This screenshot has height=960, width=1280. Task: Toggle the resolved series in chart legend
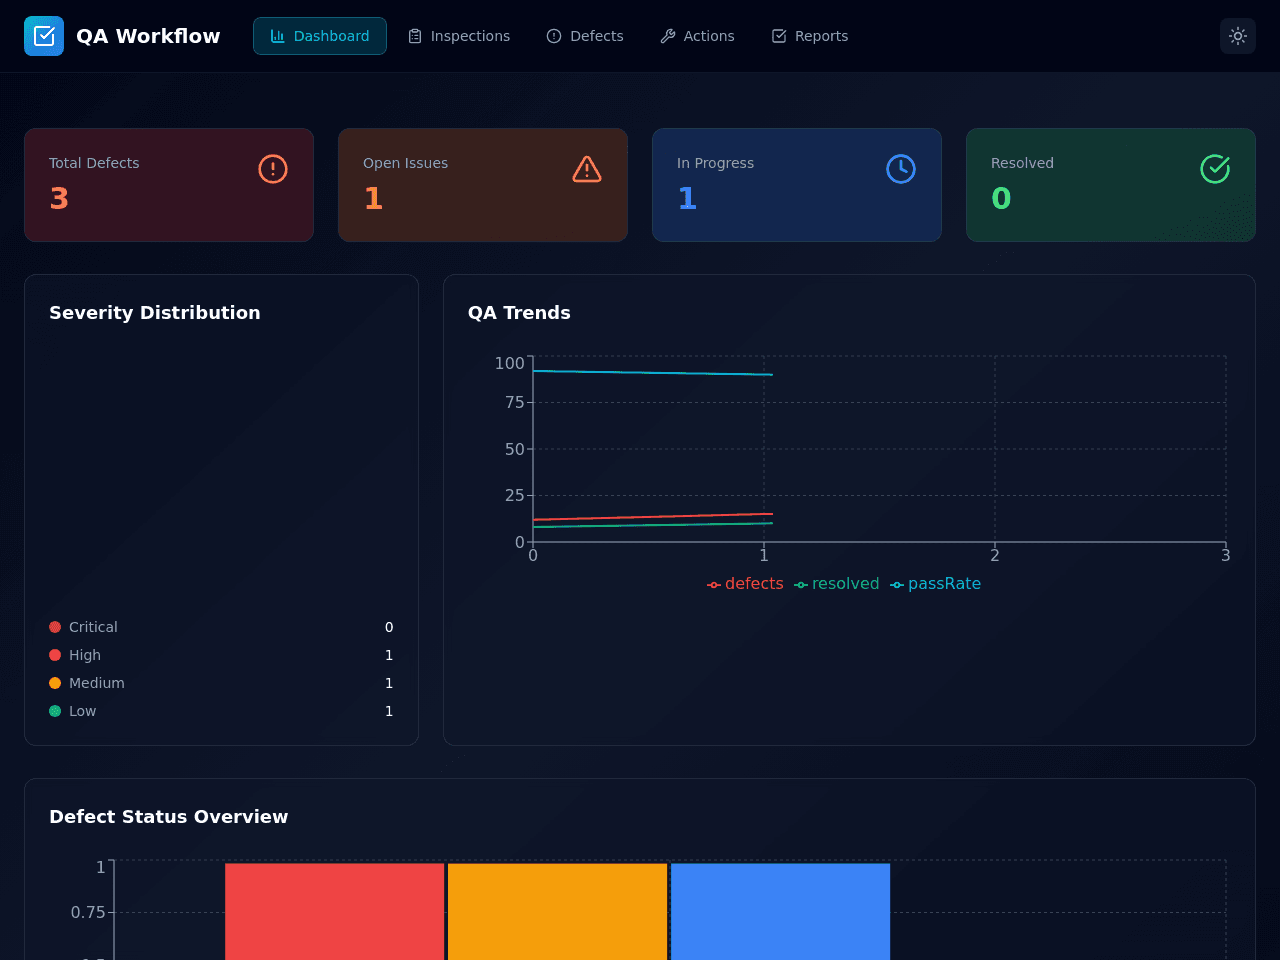837,584
